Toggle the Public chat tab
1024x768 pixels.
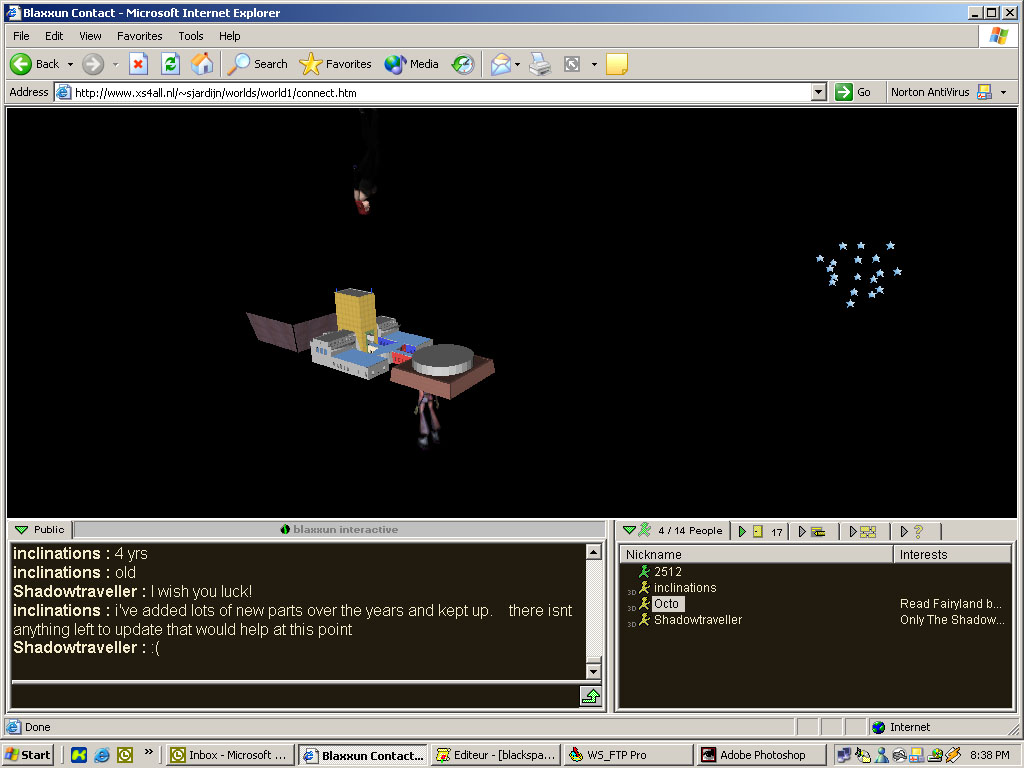tap(40, 530)
